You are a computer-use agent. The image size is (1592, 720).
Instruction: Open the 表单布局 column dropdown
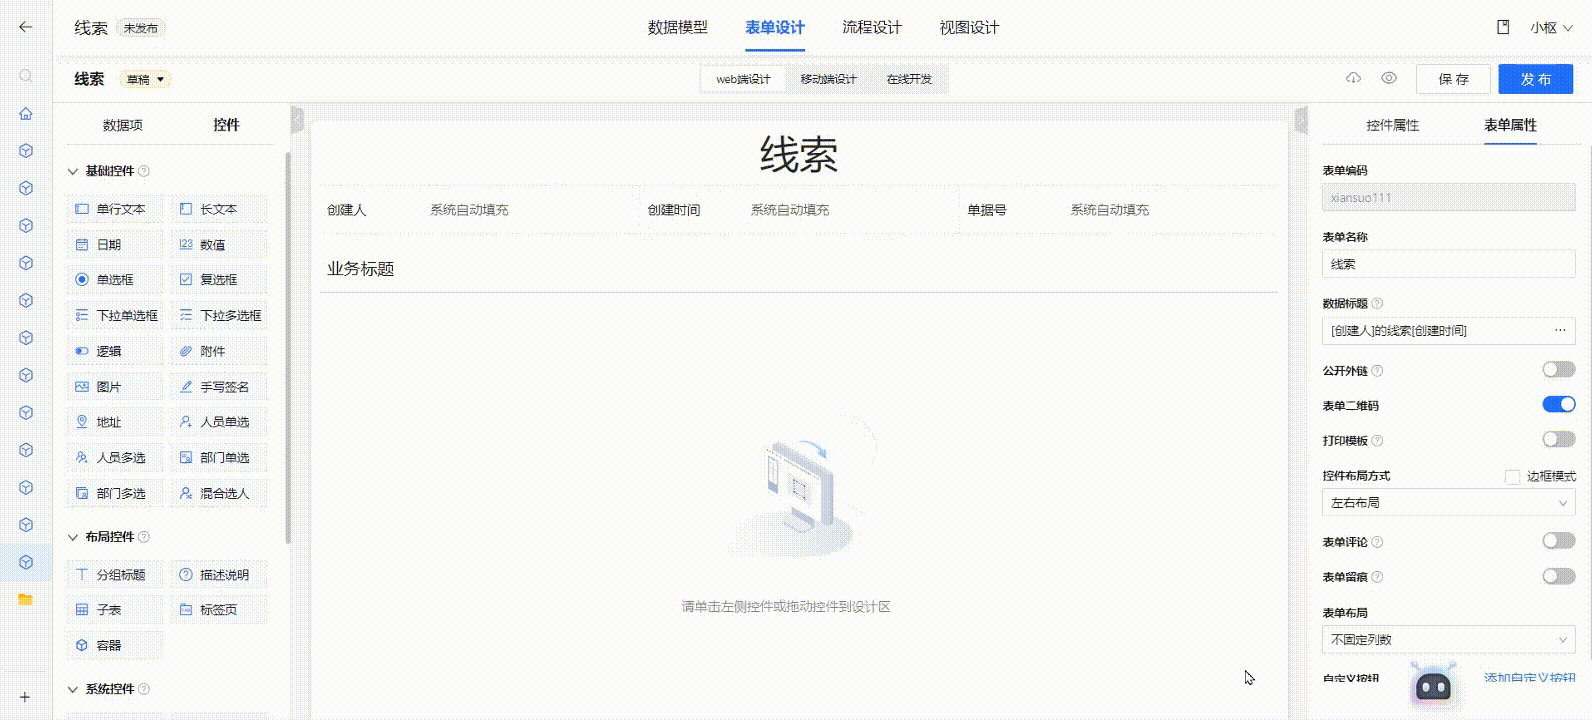tap(1448, 640)
